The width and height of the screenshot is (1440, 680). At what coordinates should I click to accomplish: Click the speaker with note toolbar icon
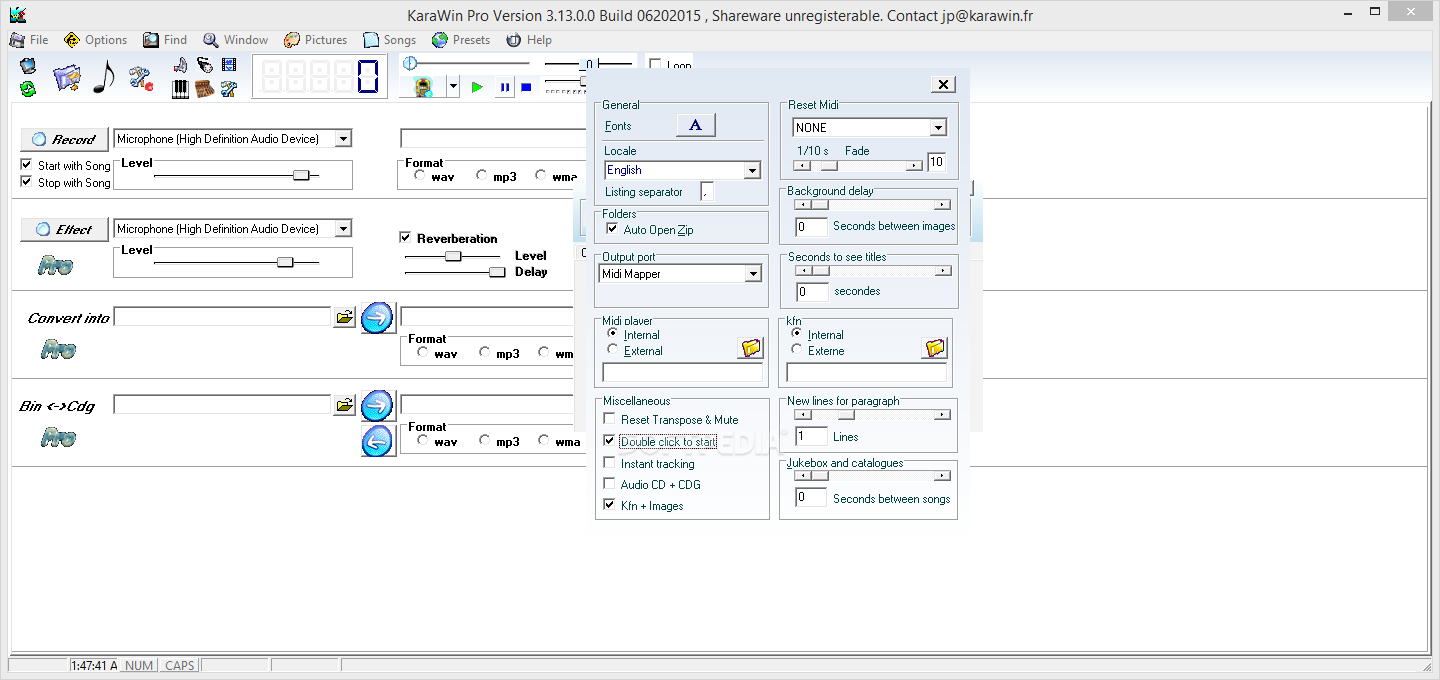pyautogui.click(x=181, y=66)
